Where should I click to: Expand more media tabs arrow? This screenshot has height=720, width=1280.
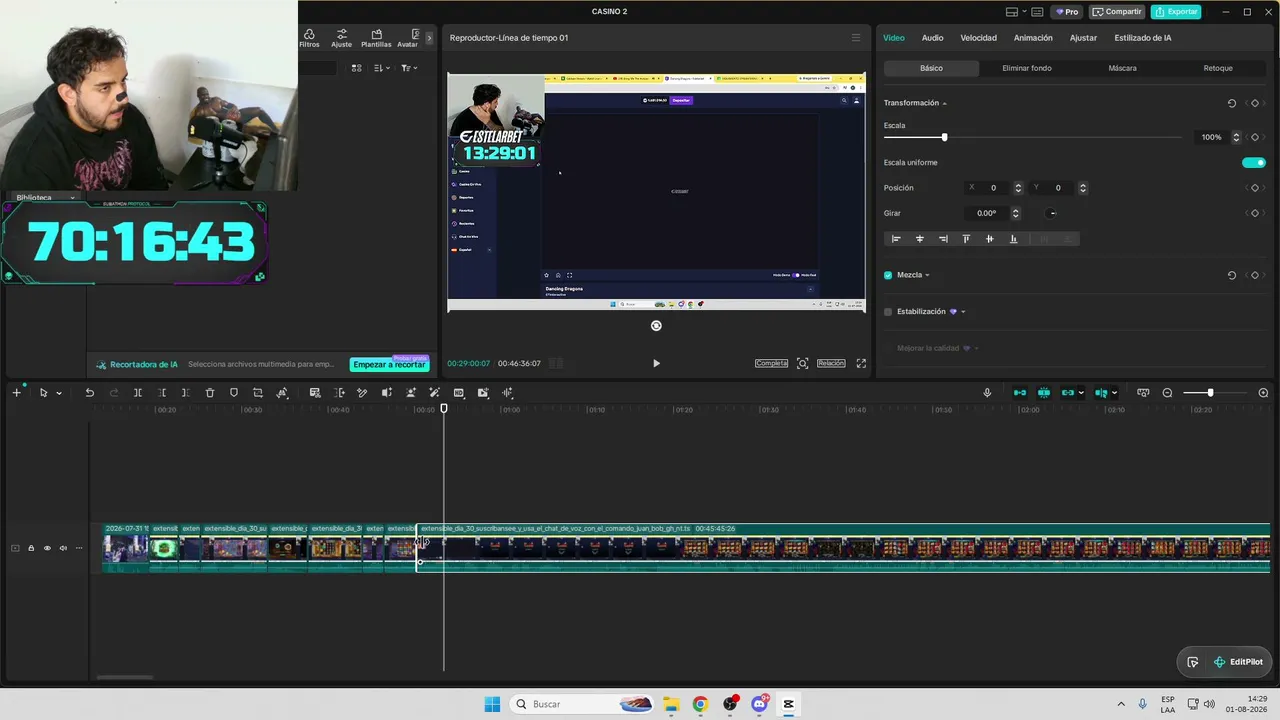[x=429, y=38]
